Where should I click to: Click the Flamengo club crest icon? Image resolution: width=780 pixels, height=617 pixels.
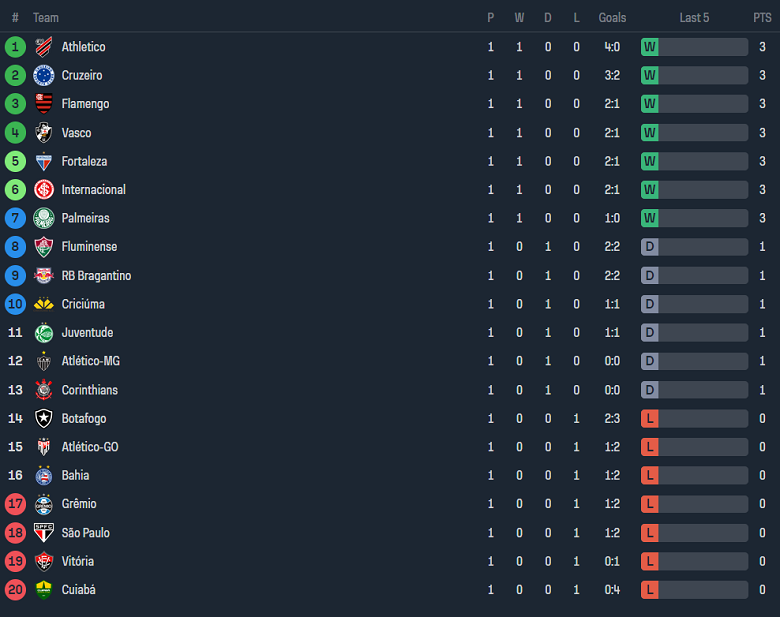pyautogui.click(x=43, y=104)
